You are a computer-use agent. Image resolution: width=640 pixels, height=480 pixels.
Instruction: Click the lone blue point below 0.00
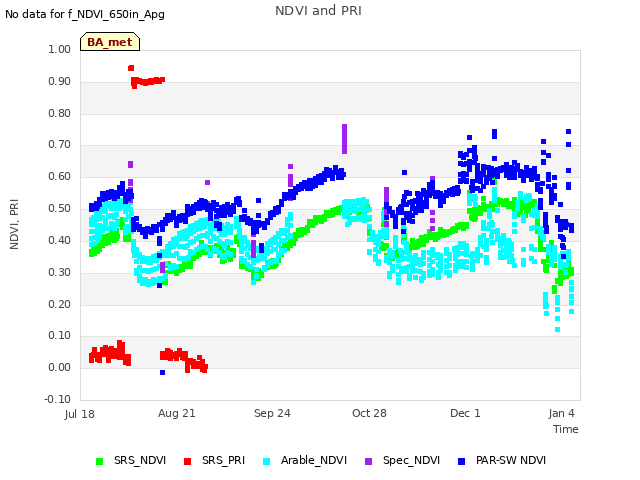162,372
